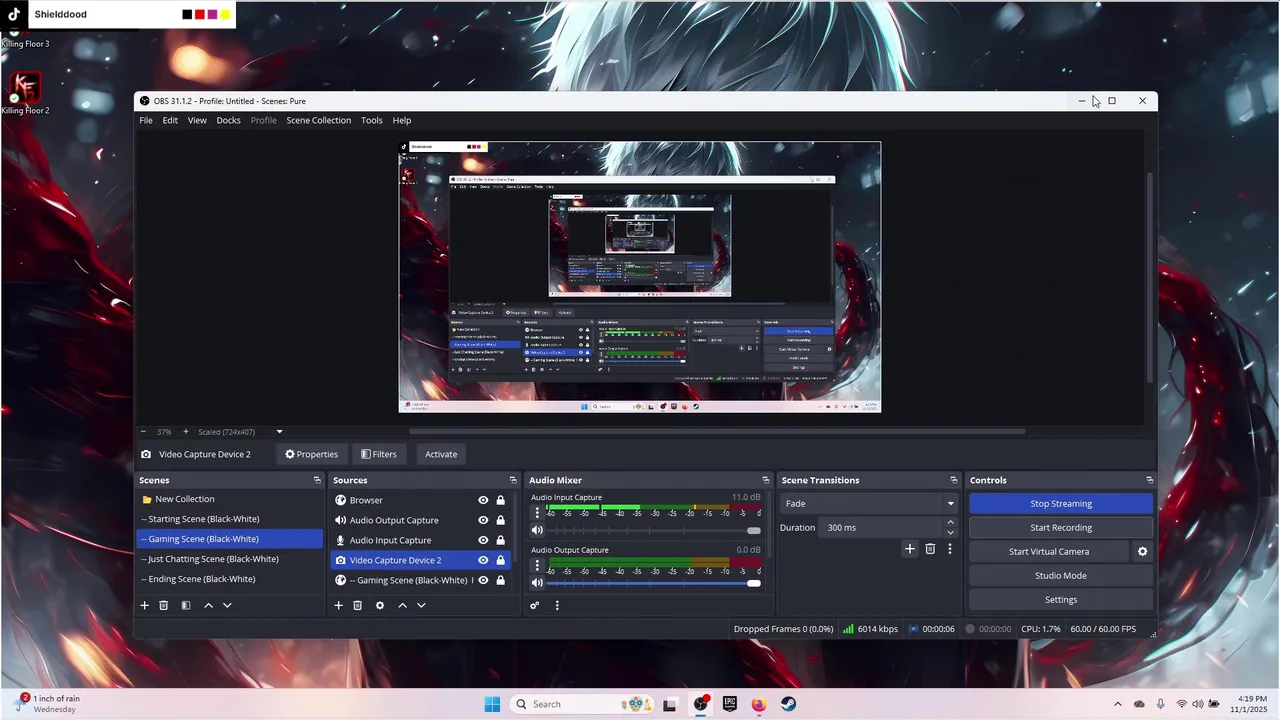Open Firefox from taskbar

759,704
